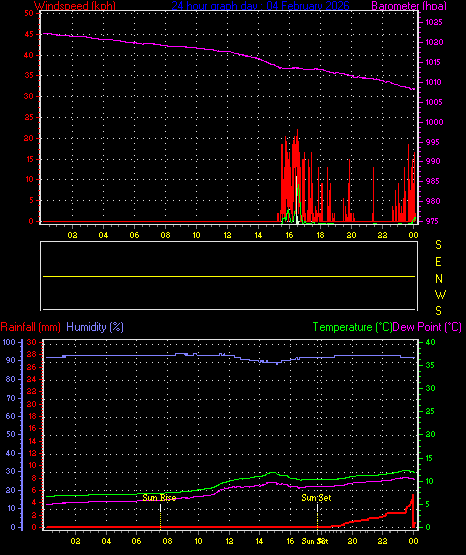This screenshot has height=555, width=466.
Task: Click the 100 value on the humidity axis
Action: tap(9, 342)
